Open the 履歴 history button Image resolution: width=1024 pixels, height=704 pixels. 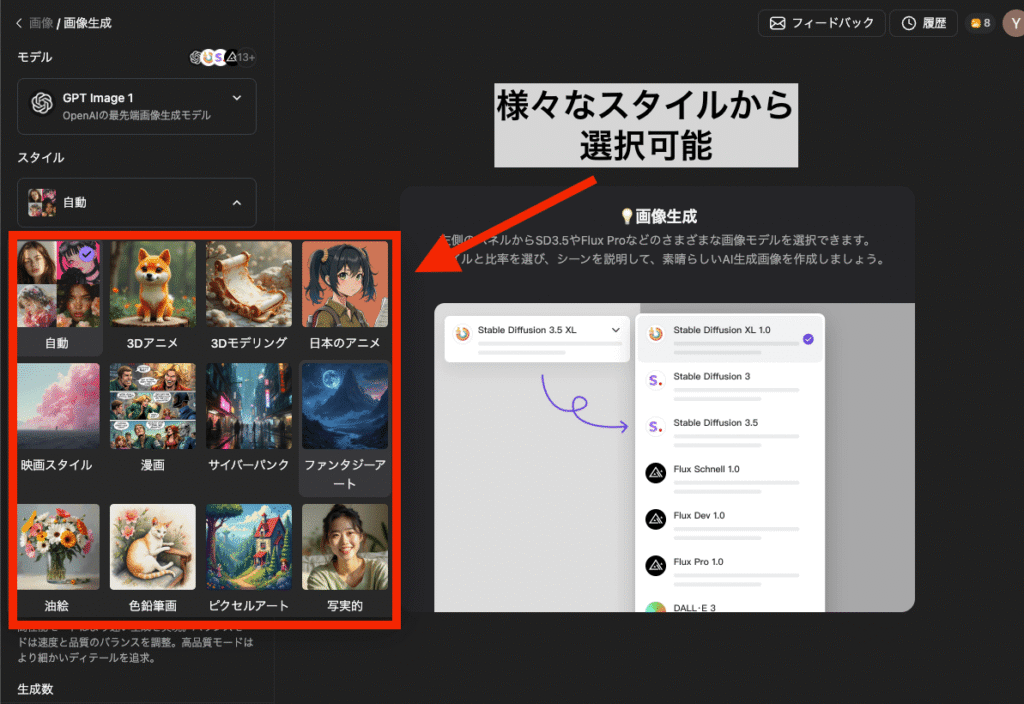pyautogui.click(x=923, y=23)
